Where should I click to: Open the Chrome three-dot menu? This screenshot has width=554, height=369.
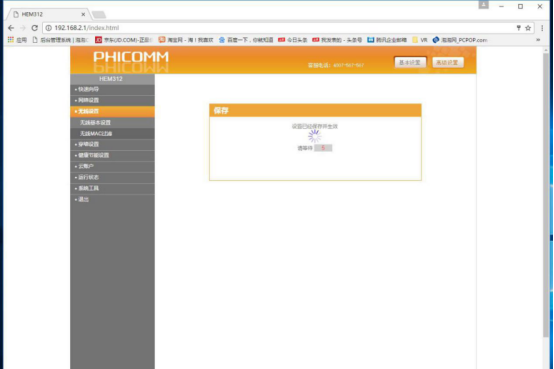coord(542,28)
